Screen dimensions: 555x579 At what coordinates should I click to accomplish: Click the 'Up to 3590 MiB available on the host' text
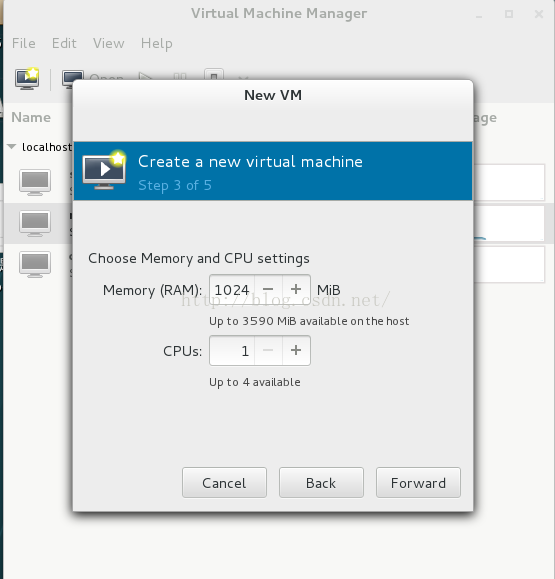(x=309, y=321)
